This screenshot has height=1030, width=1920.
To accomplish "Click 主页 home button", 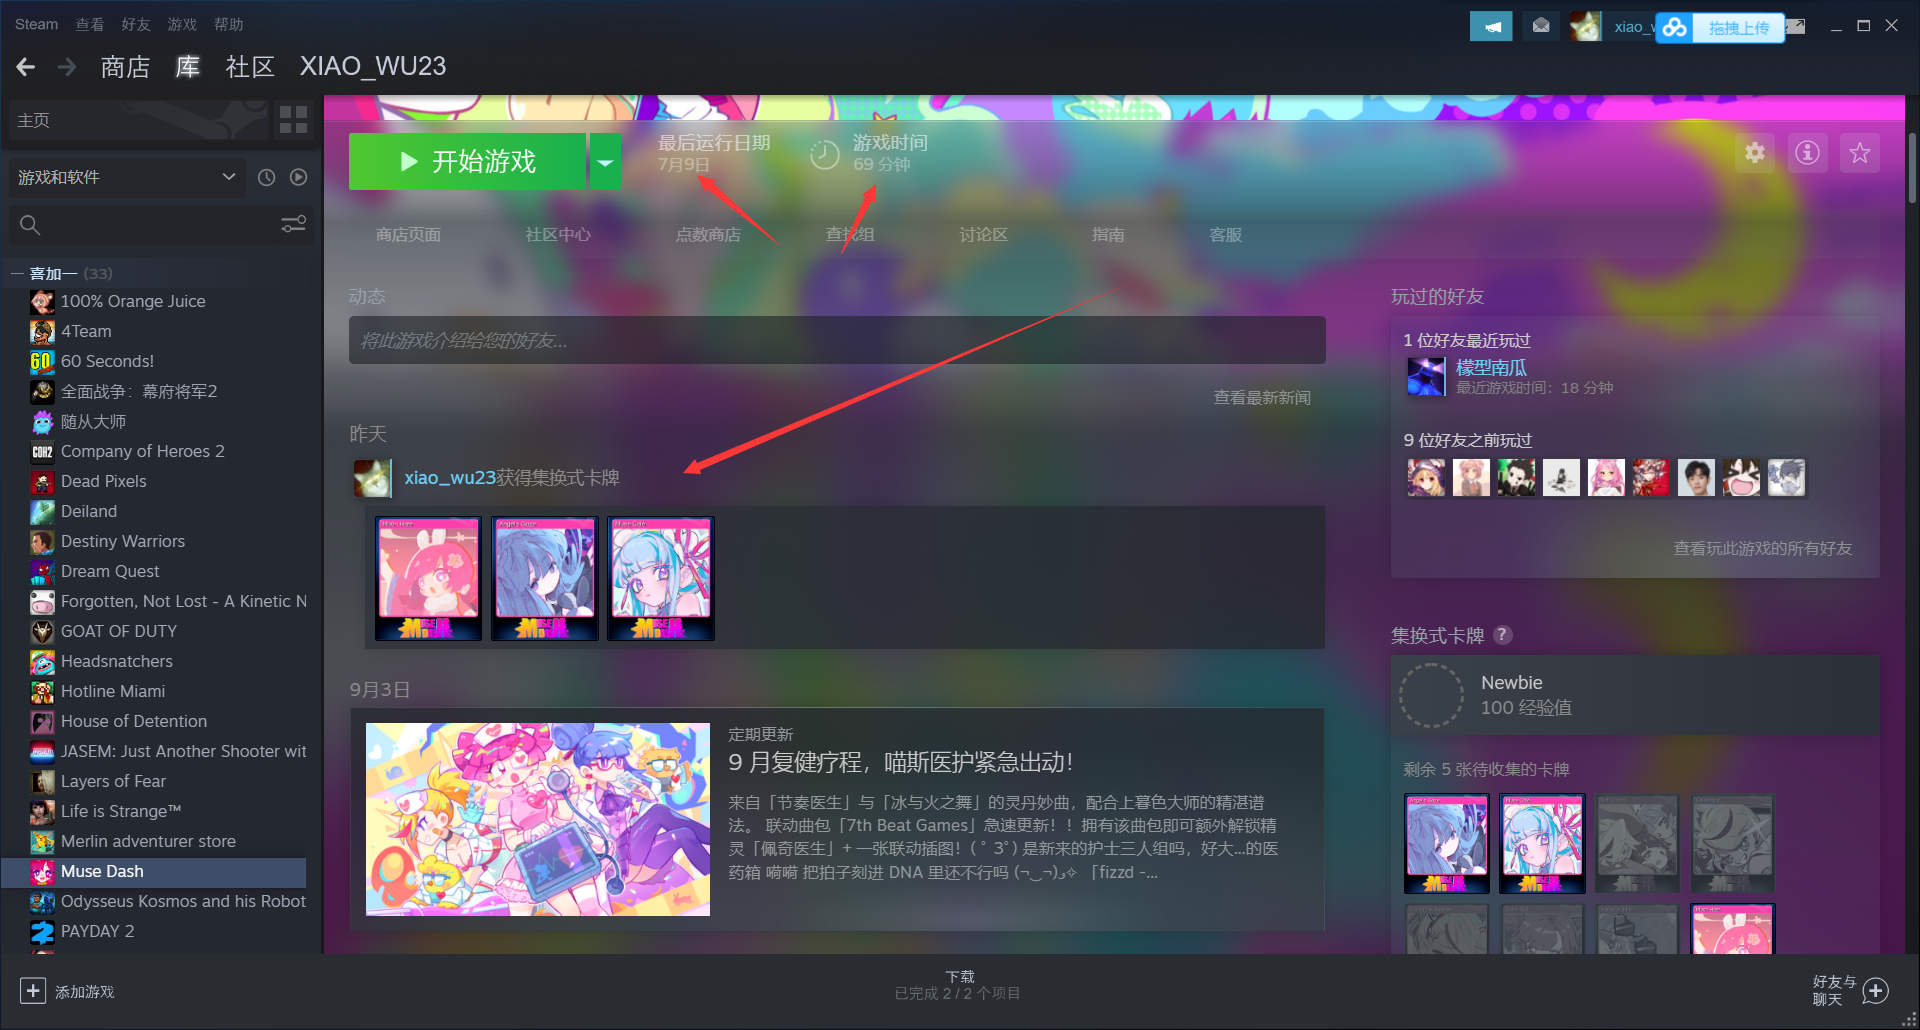I will (138, 120).
